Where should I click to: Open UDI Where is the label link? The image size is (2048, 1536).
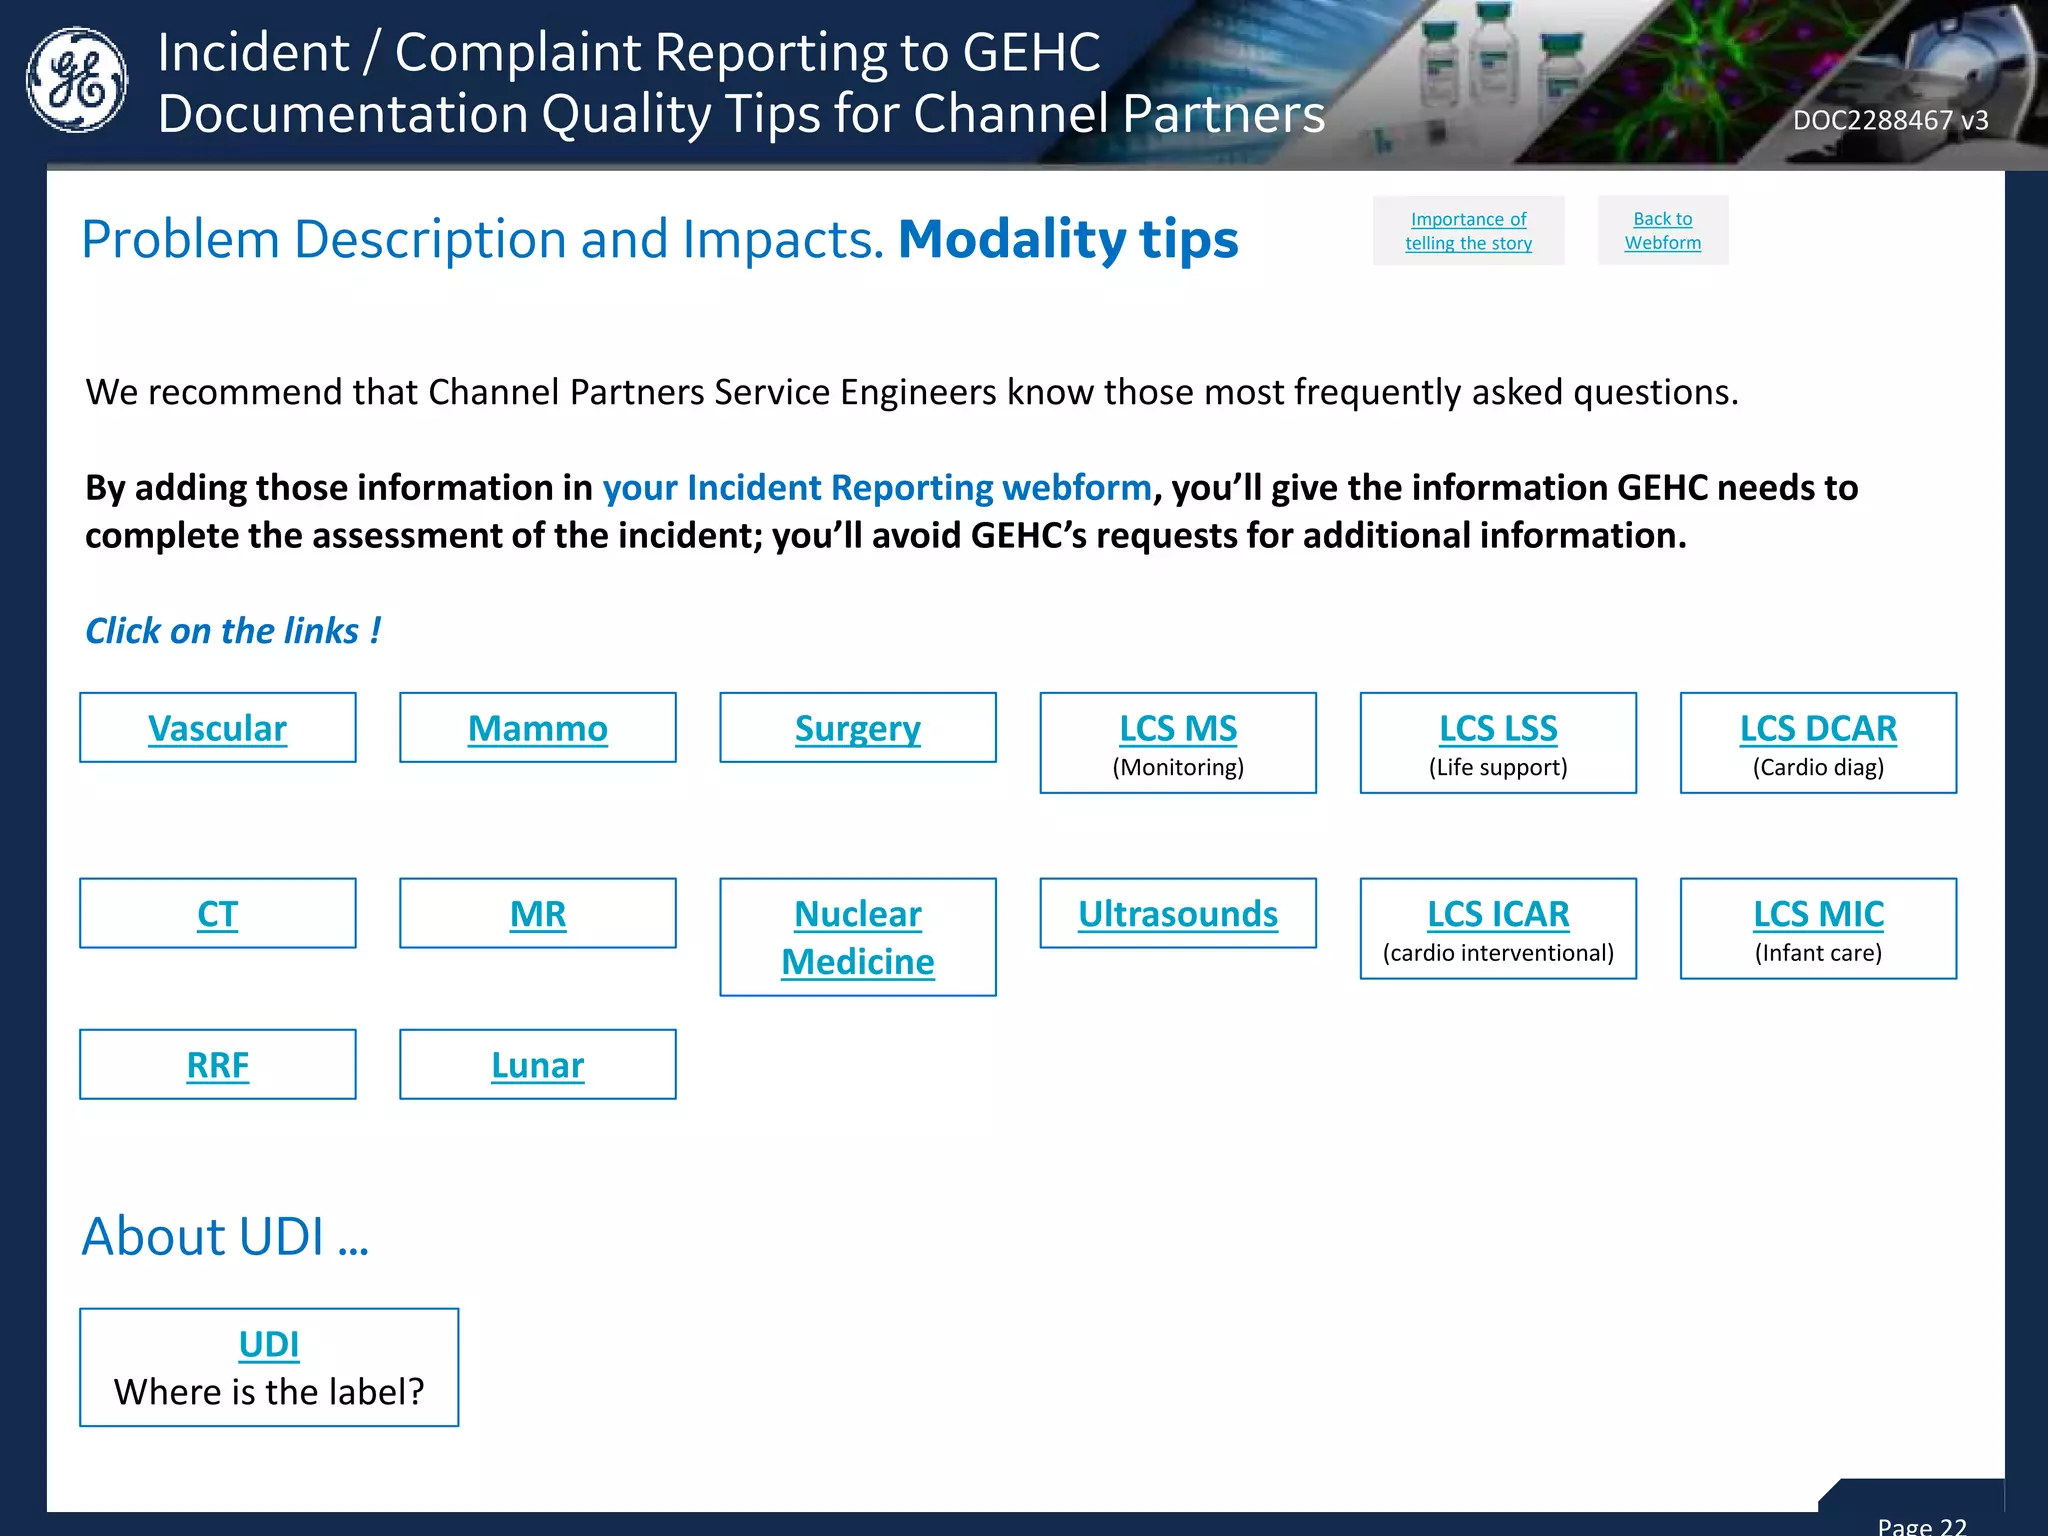[x=268, y=1345]
